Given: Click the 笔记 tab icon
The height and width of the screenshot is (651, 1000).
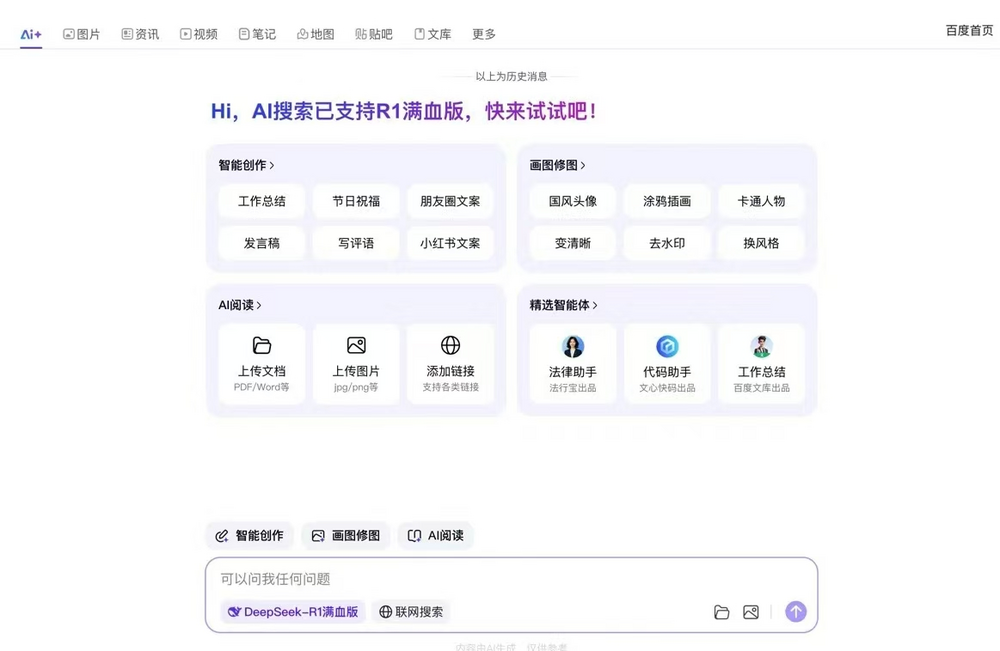Looking at the screenshot, I should tap(244, 34).
